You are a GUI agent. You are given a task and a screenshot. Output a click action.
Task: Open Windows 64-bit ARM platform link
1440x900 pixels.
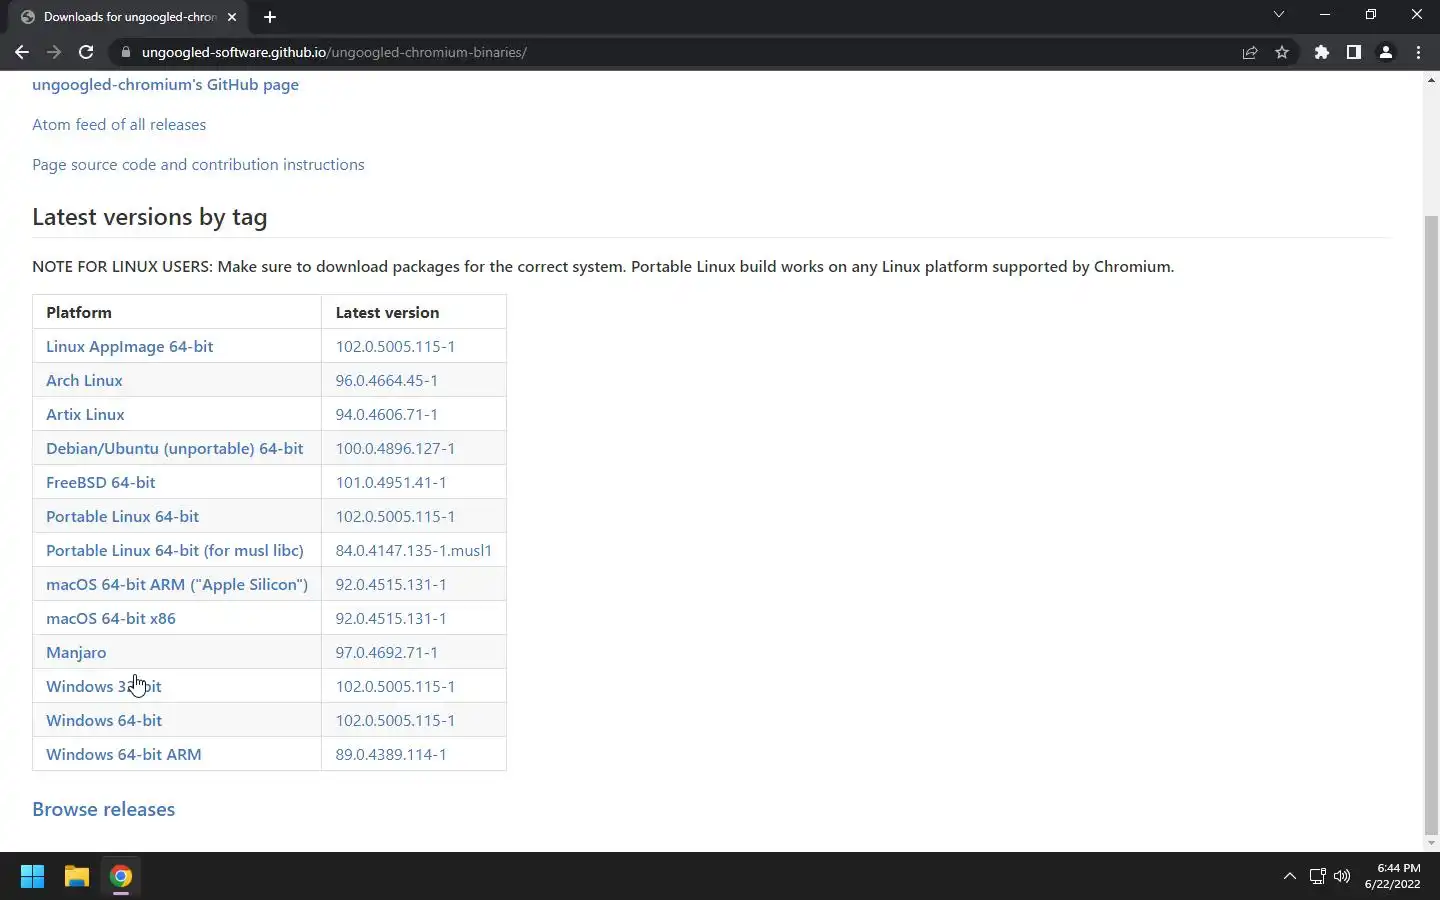tap(123, 755)
